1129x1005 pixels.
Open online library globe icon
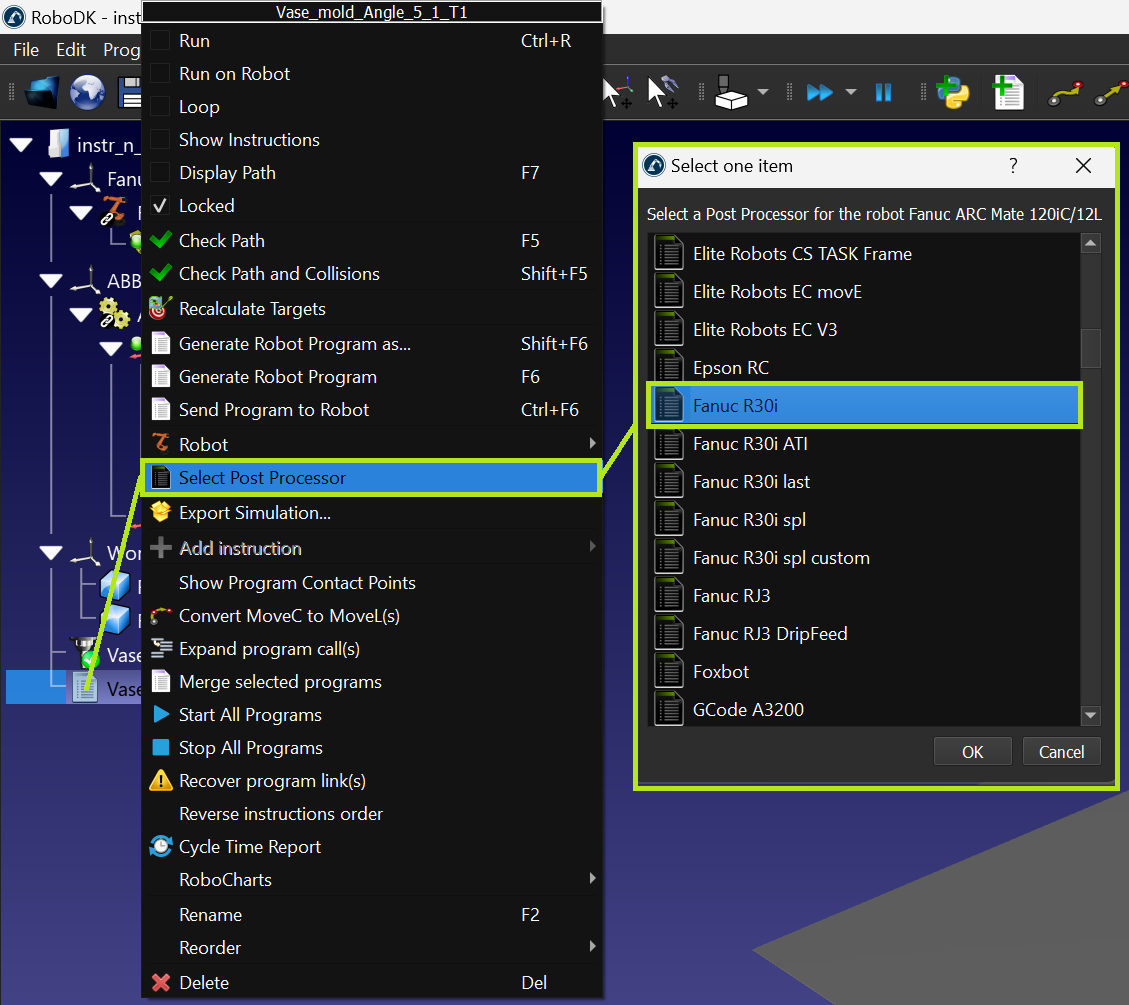coord(87,93)
